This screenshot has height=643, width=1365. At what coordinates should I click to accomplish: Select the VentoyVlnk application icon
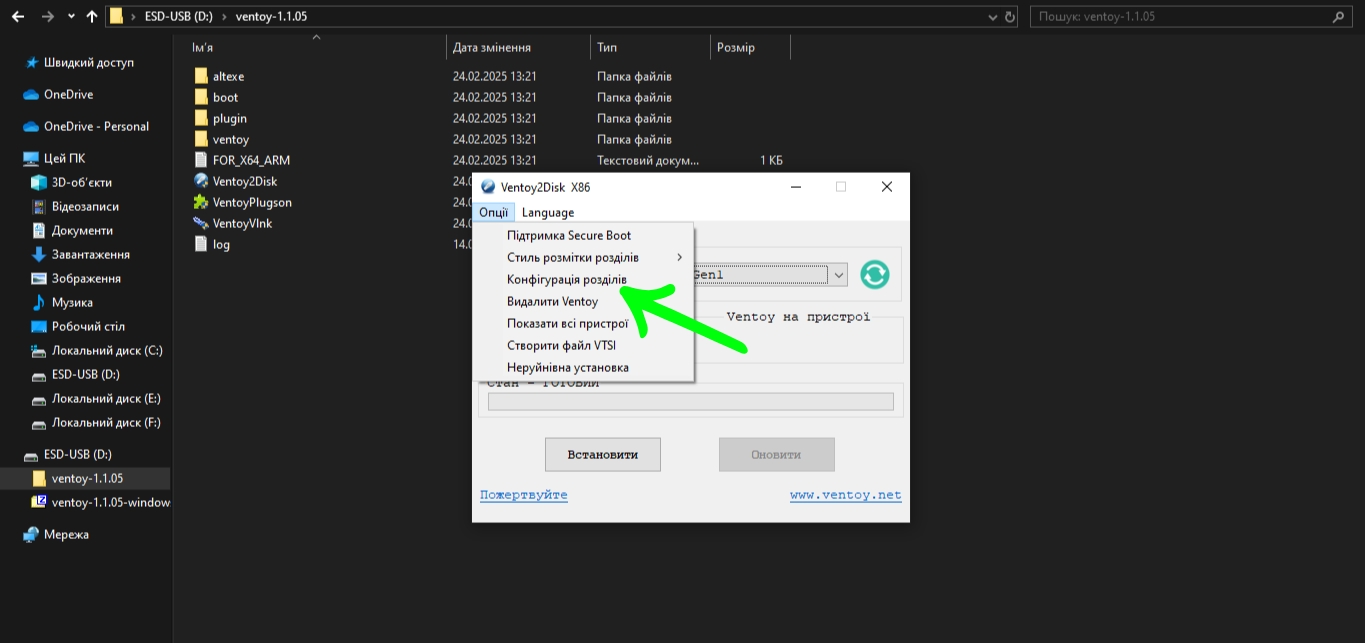click(201, 223)
